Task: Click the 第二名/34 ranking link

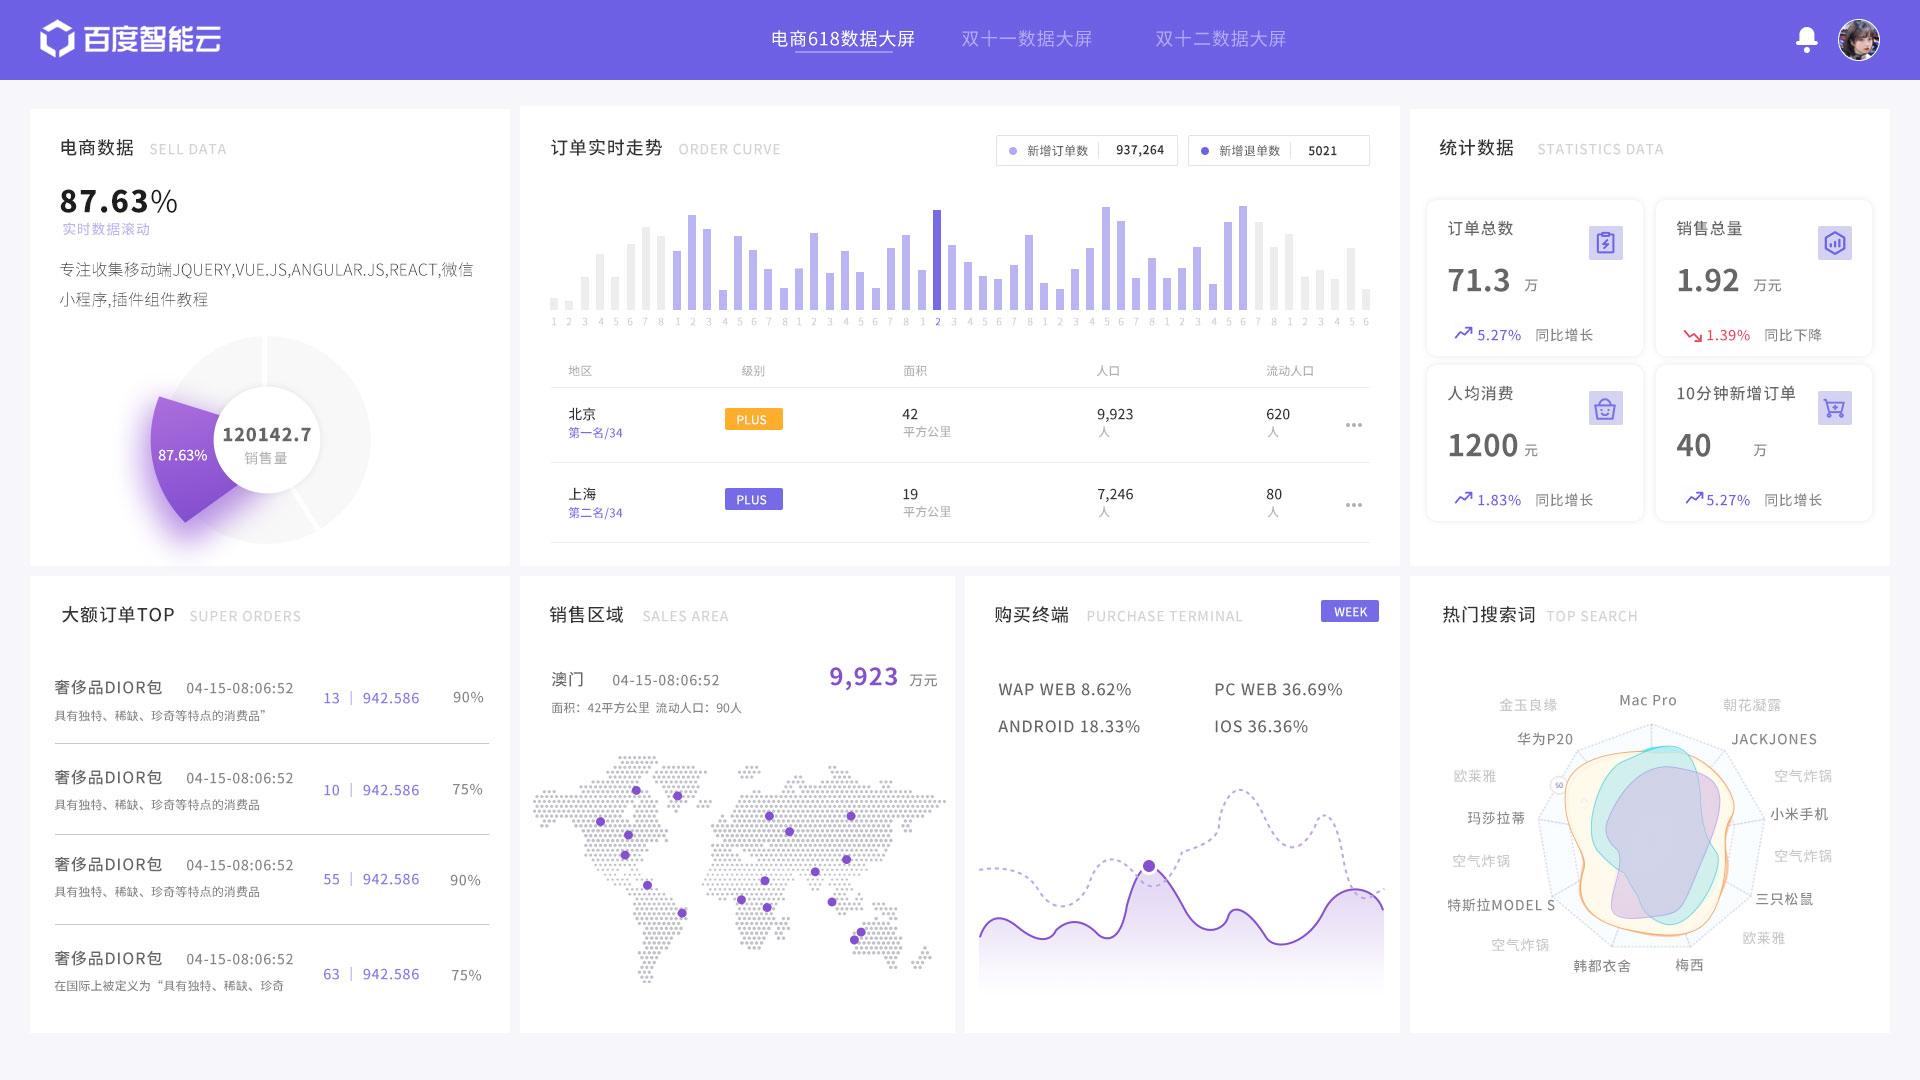Action: coord(595,513)
